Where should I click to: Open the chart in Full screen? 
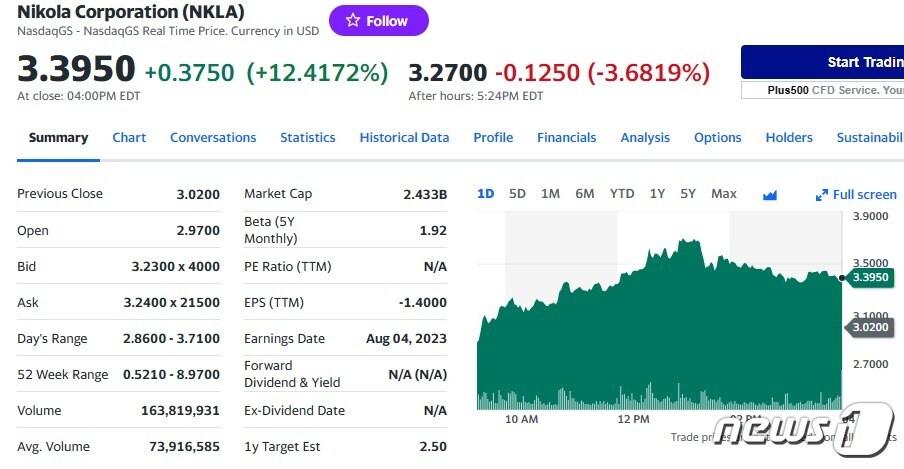[856, 194]
